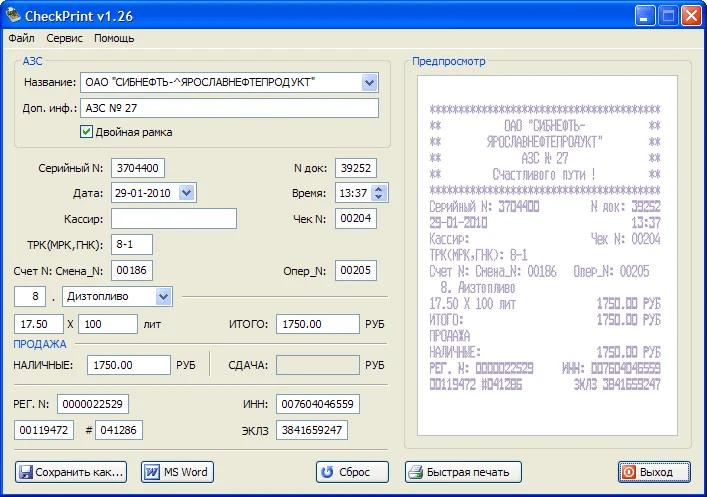
Task: Open the Помощь menu
Action: (x=114, y=39)
